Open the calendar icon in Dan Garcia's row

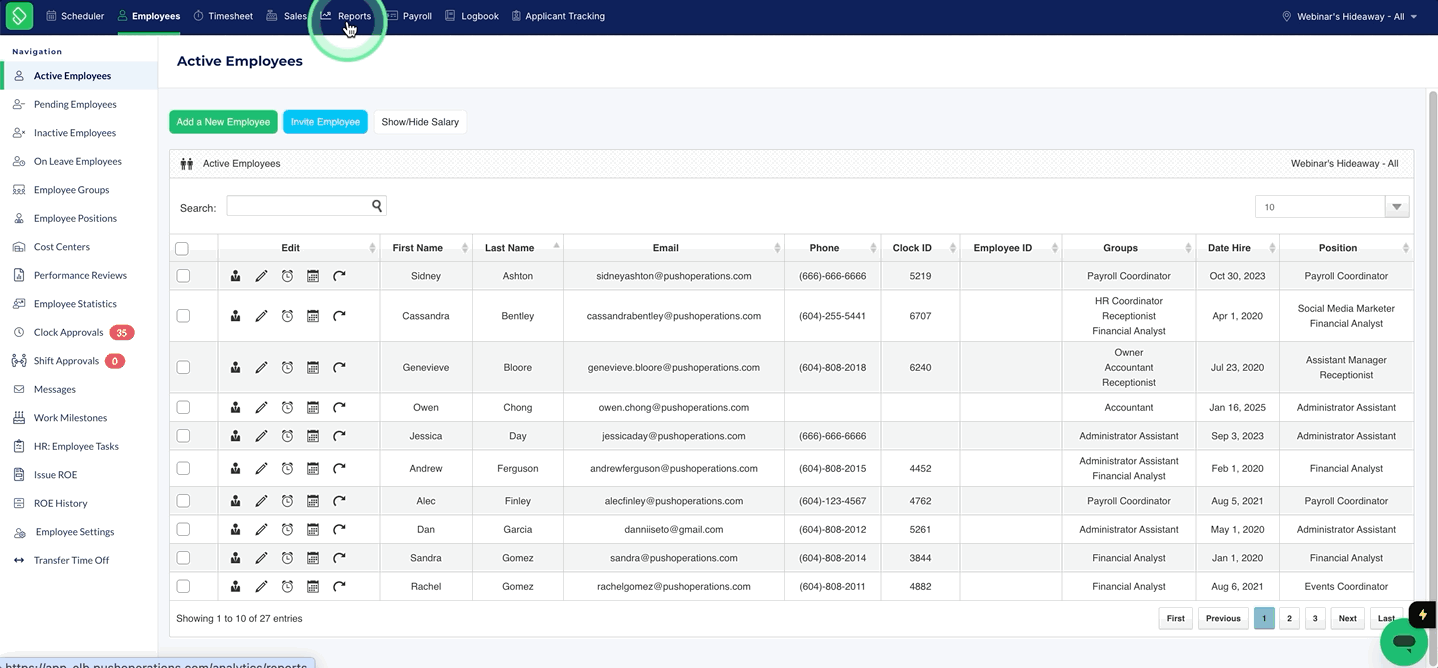pos(313,530)
